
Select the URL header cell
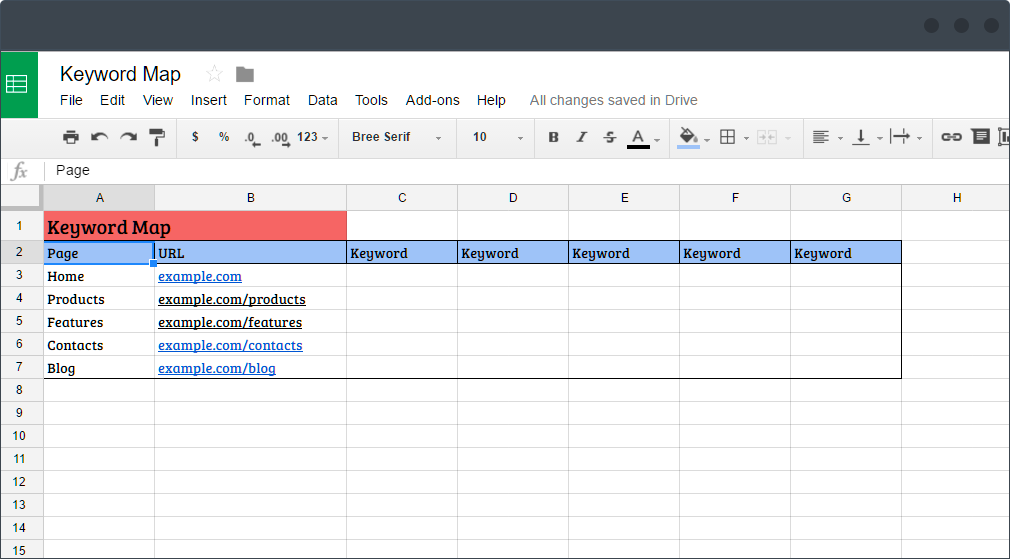pyautogui.click(x=251, y=253)
